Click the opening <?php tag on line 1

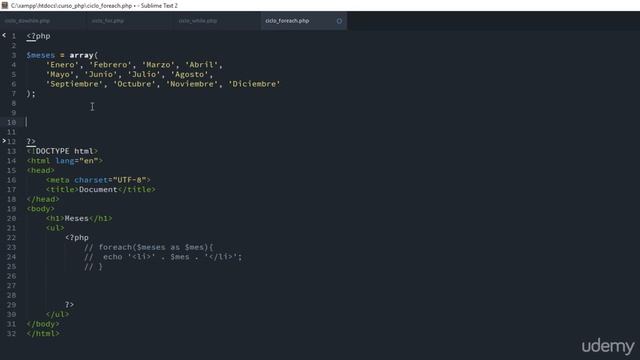[x=38, y=36]
